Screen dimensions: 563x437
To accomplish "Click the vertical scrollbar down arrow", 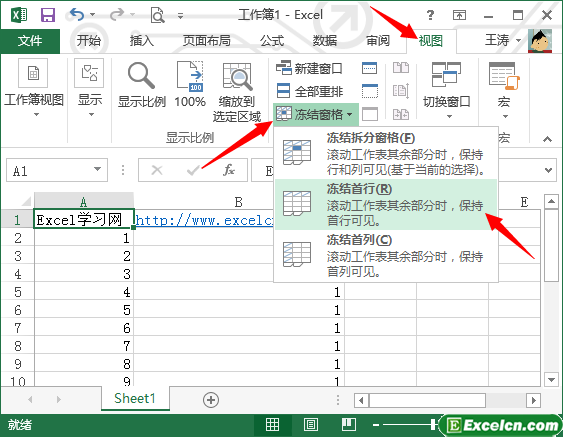I will tap(551, 379).
